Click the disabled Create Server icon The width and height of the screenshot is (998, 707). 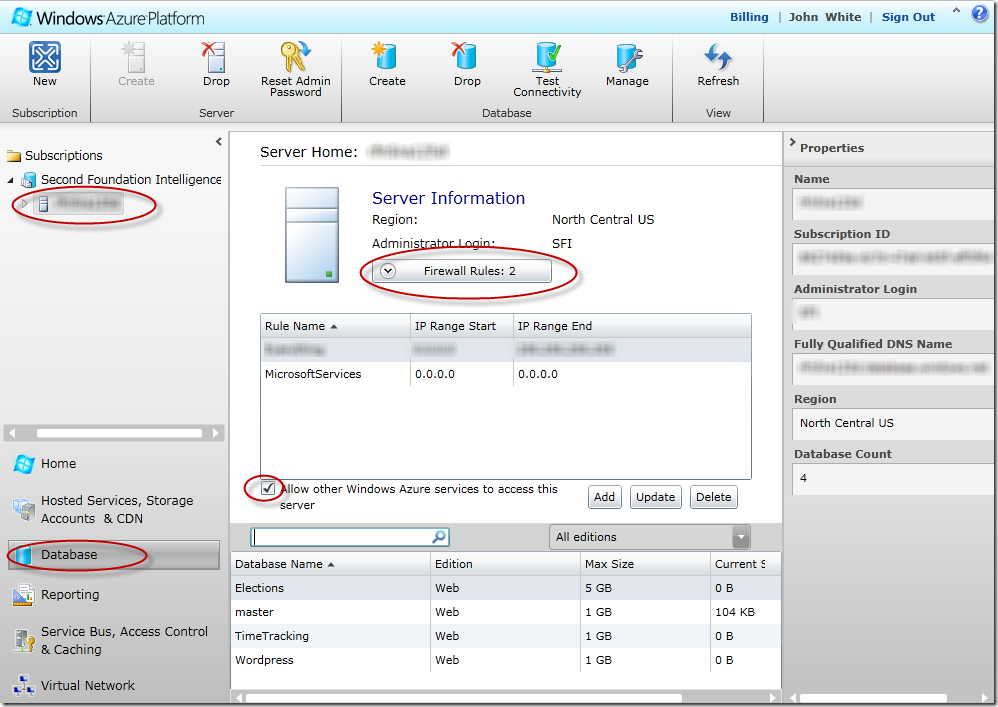(x=135, y=57)
